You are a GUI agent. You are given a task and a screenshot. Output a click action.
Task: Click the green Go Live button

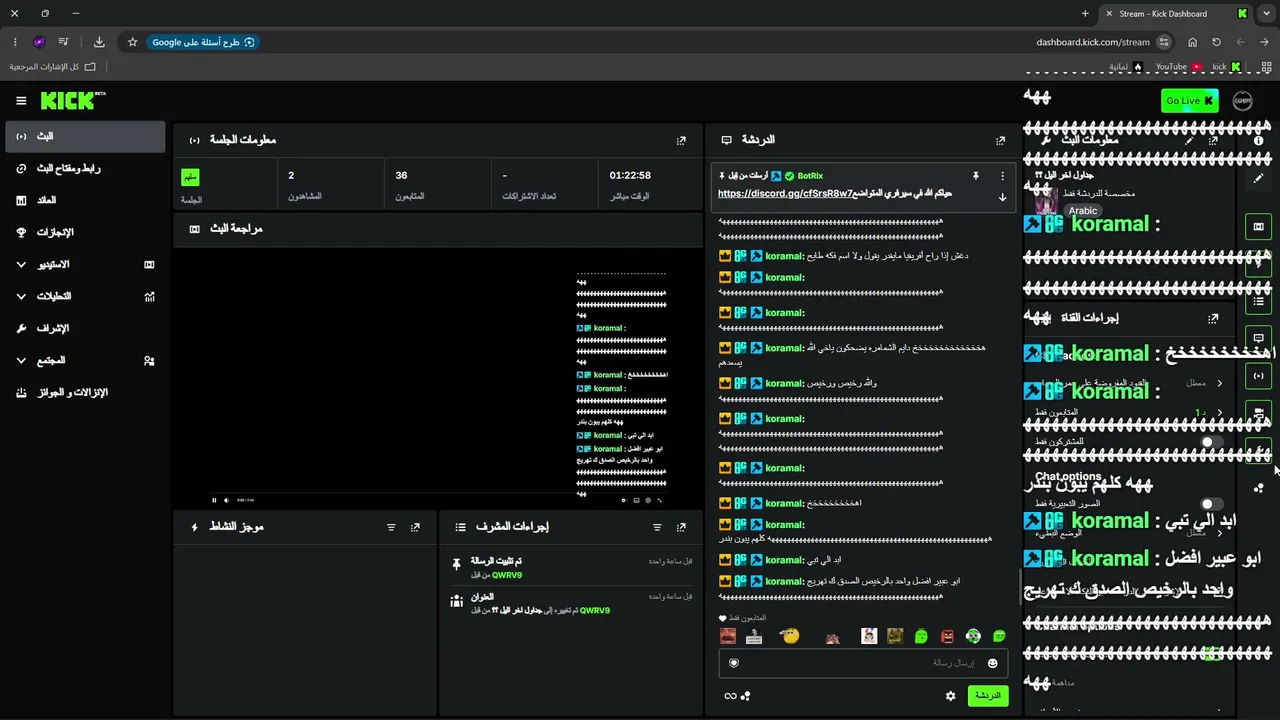coord(1190,101)
